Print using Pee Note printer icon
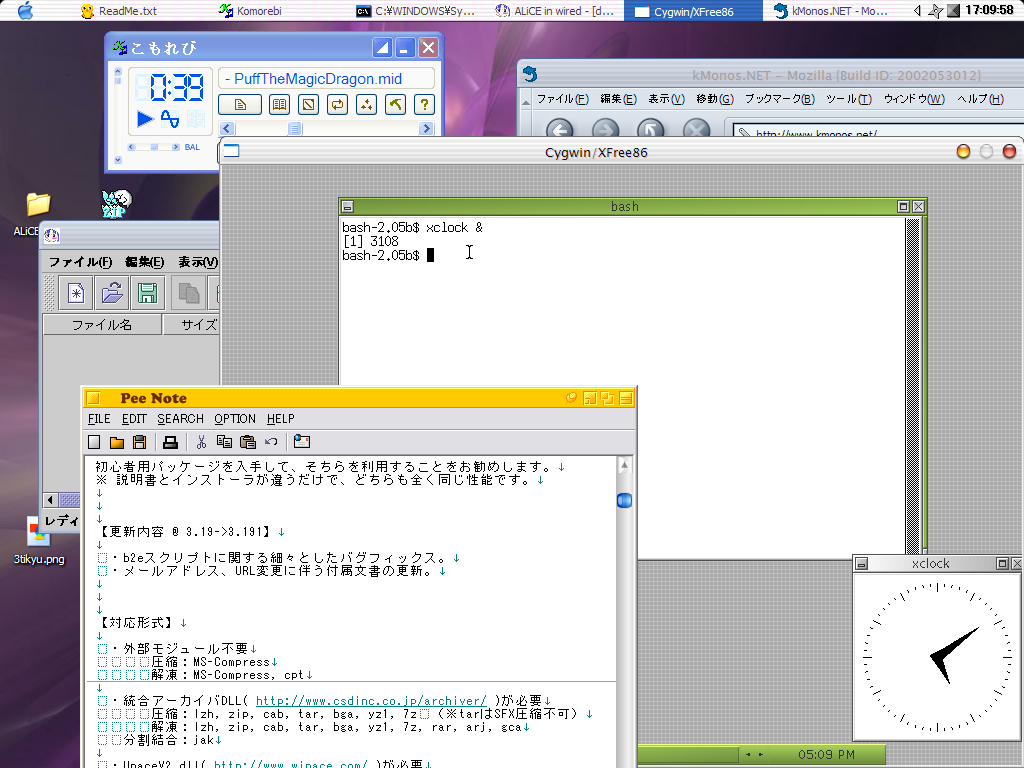 tap(170, 442)
